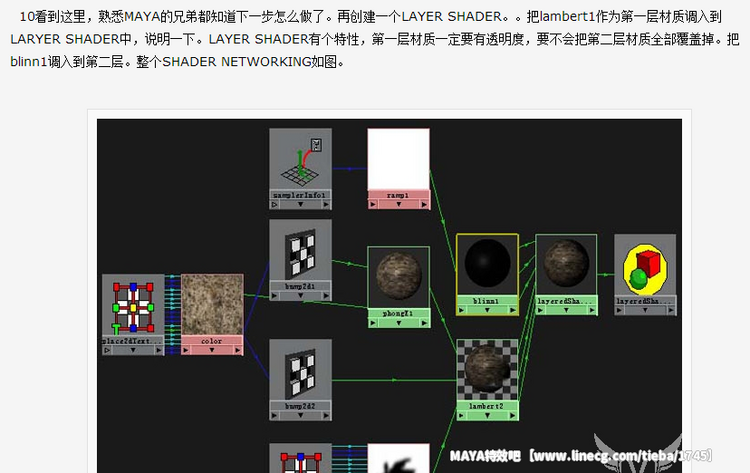Open the bump2d1 down-arrow menu
750x473 pixels.
coord(300,296)
